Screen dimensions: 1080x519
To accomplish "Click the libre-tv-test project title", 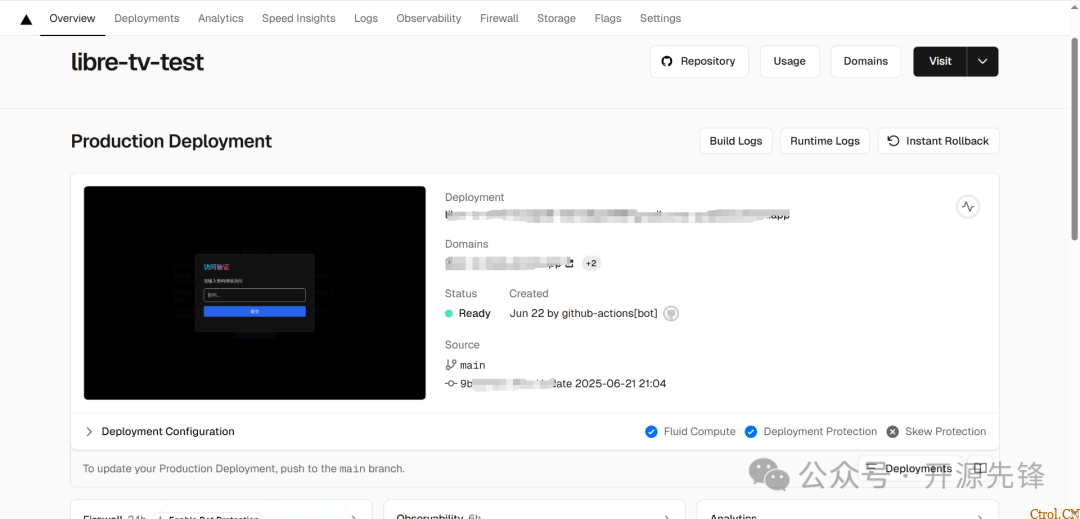I will tap(137, 62).
